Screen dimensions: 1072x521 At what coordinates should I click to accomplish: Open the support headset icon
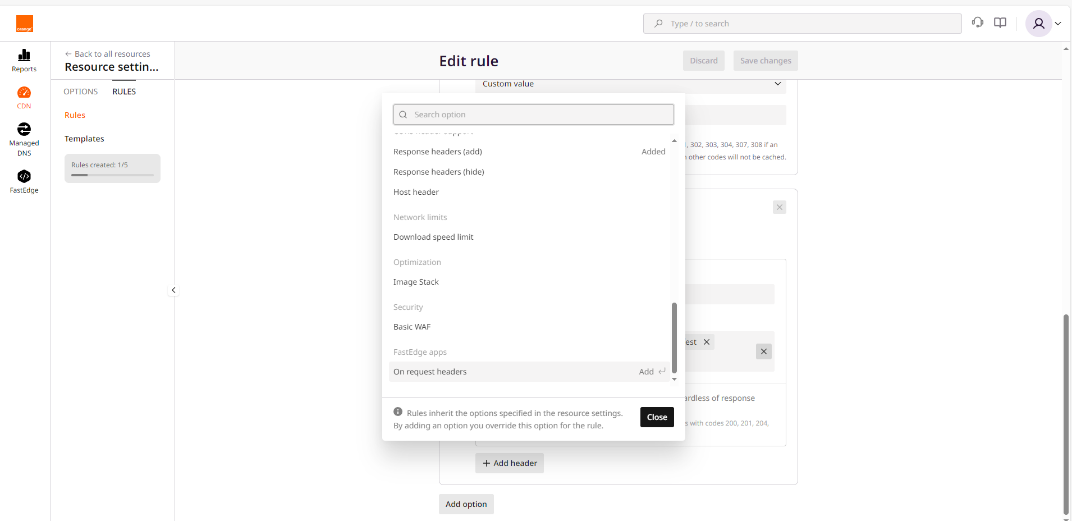(977, 23)
